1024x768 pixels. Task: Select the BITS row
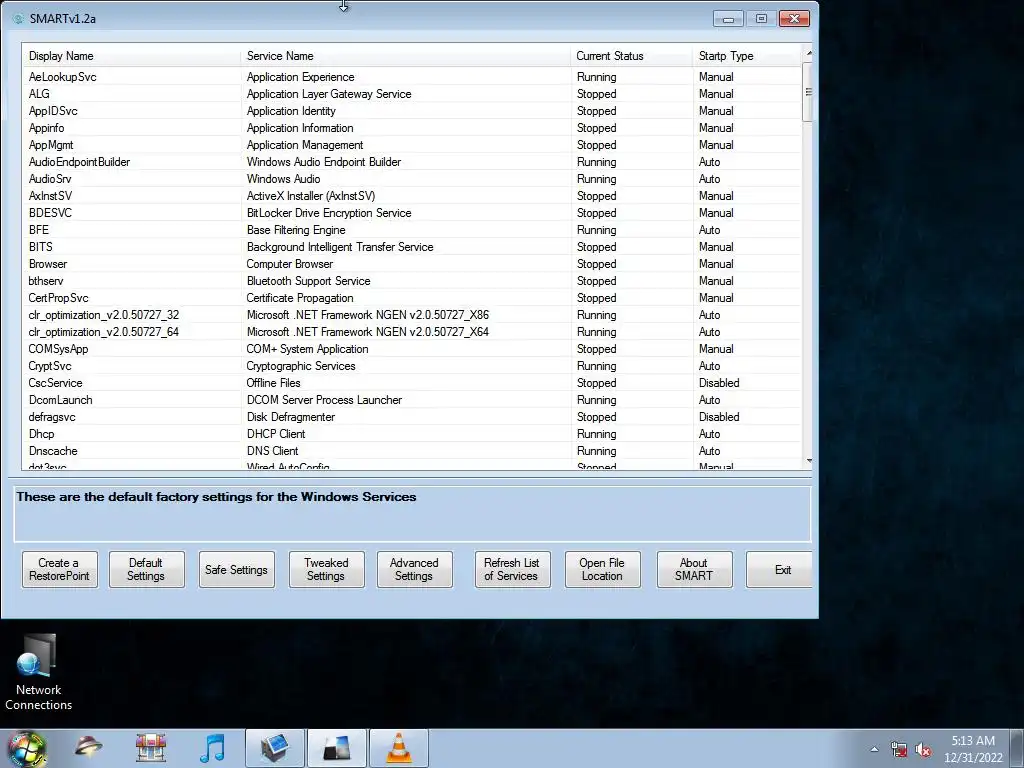click(x=411, y=247)
